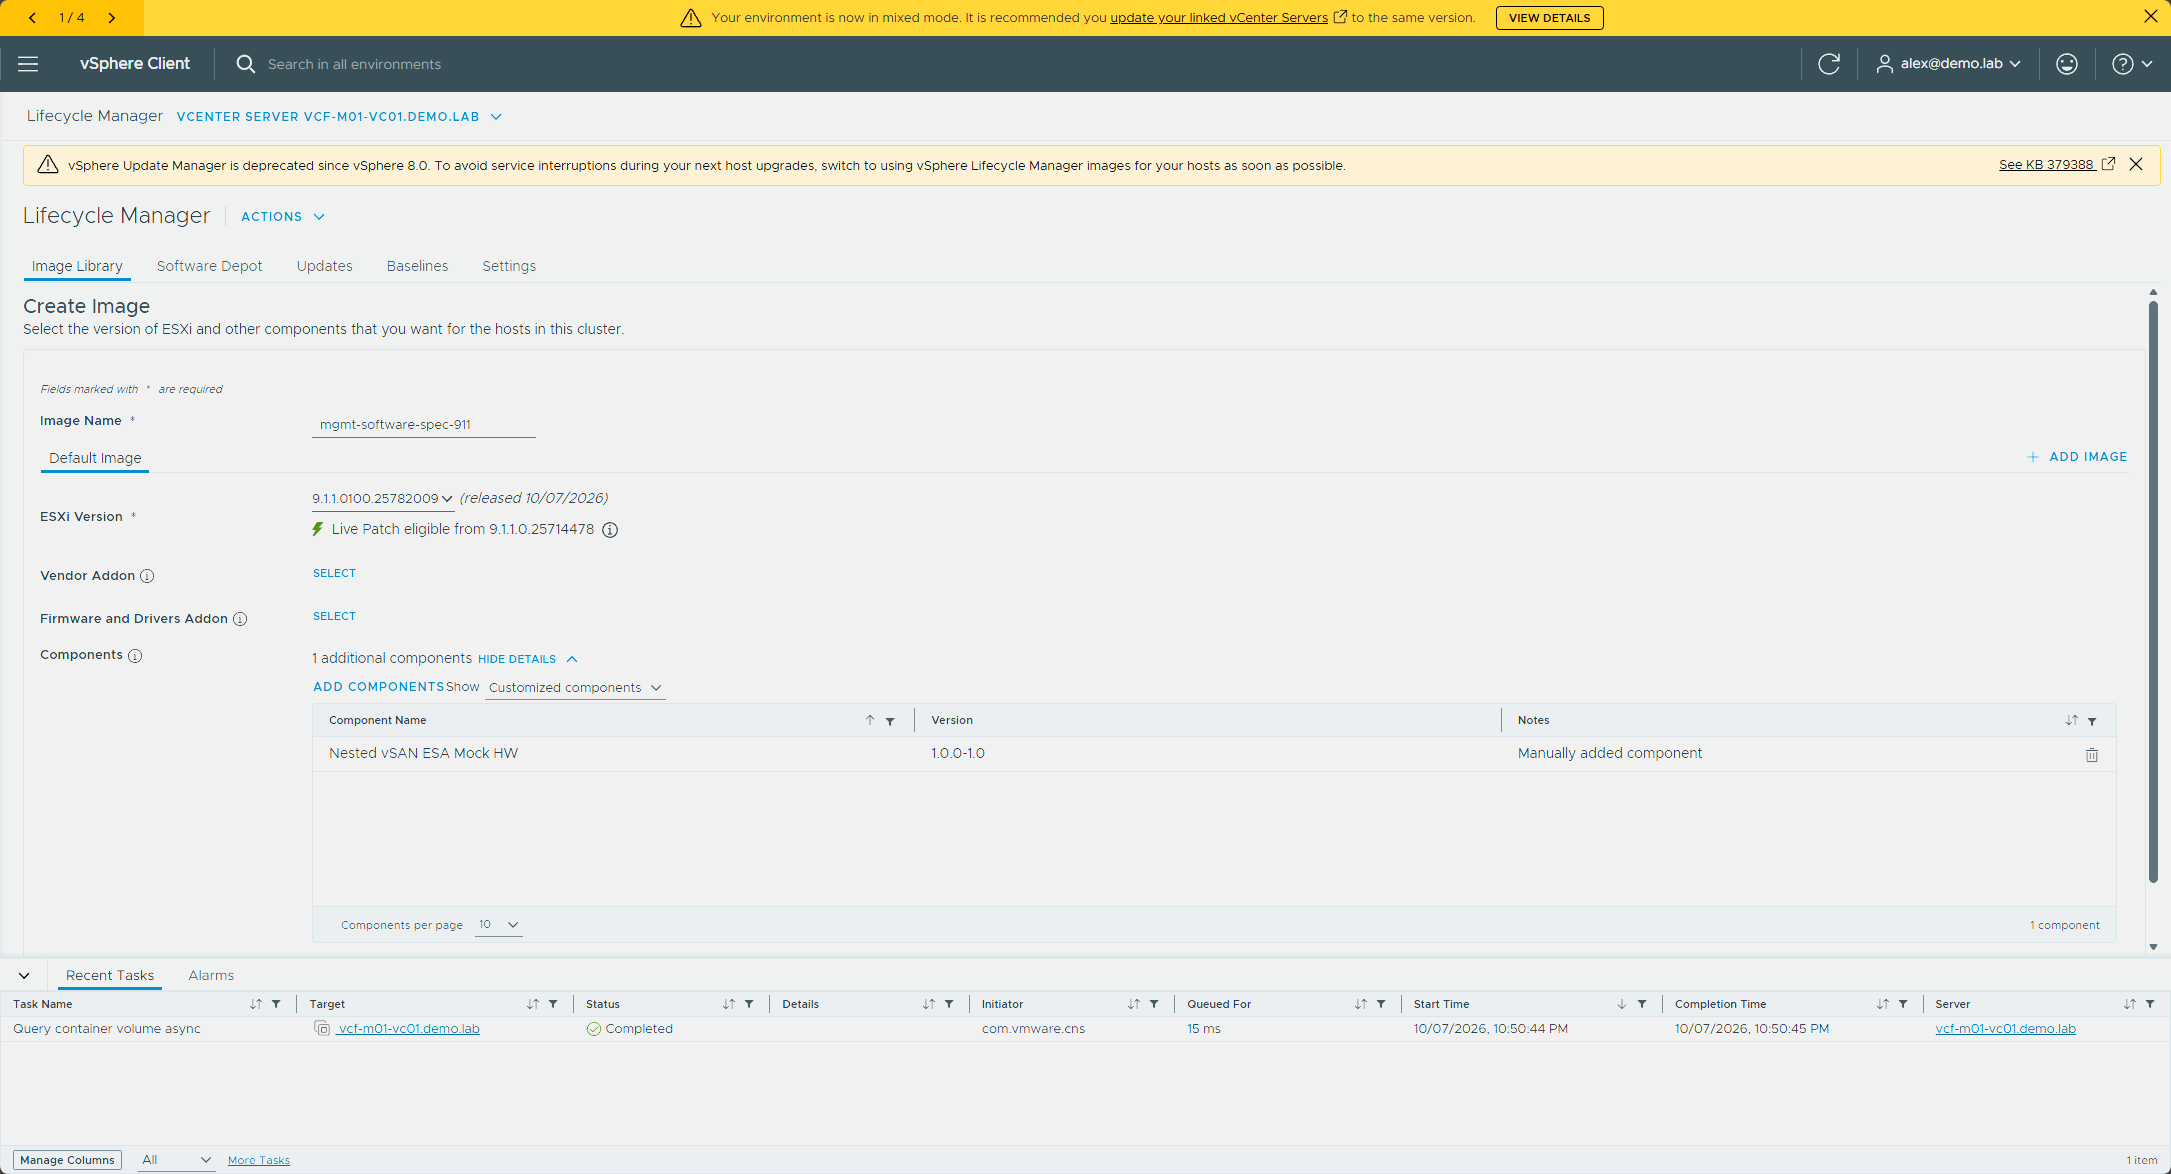Click the global search magnifier icon
The width and height of the screenshot is (2171, 1174).
(245, 64)
